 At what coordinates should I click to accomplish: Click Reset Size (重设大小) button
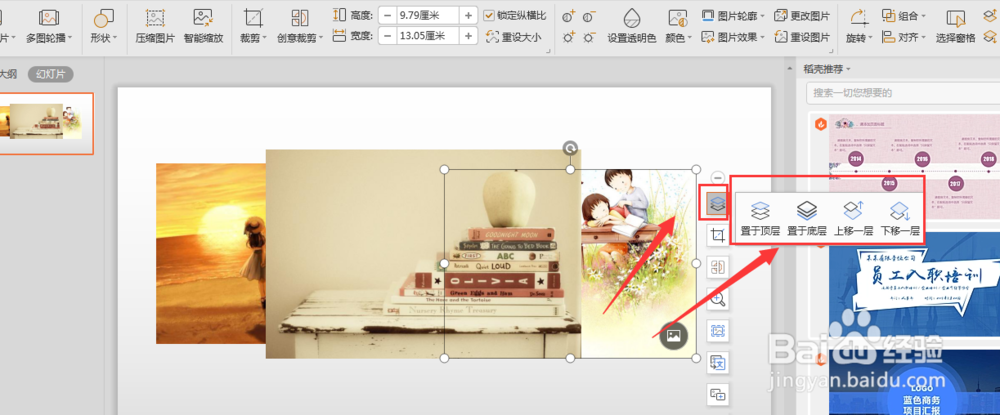point(513,37)
